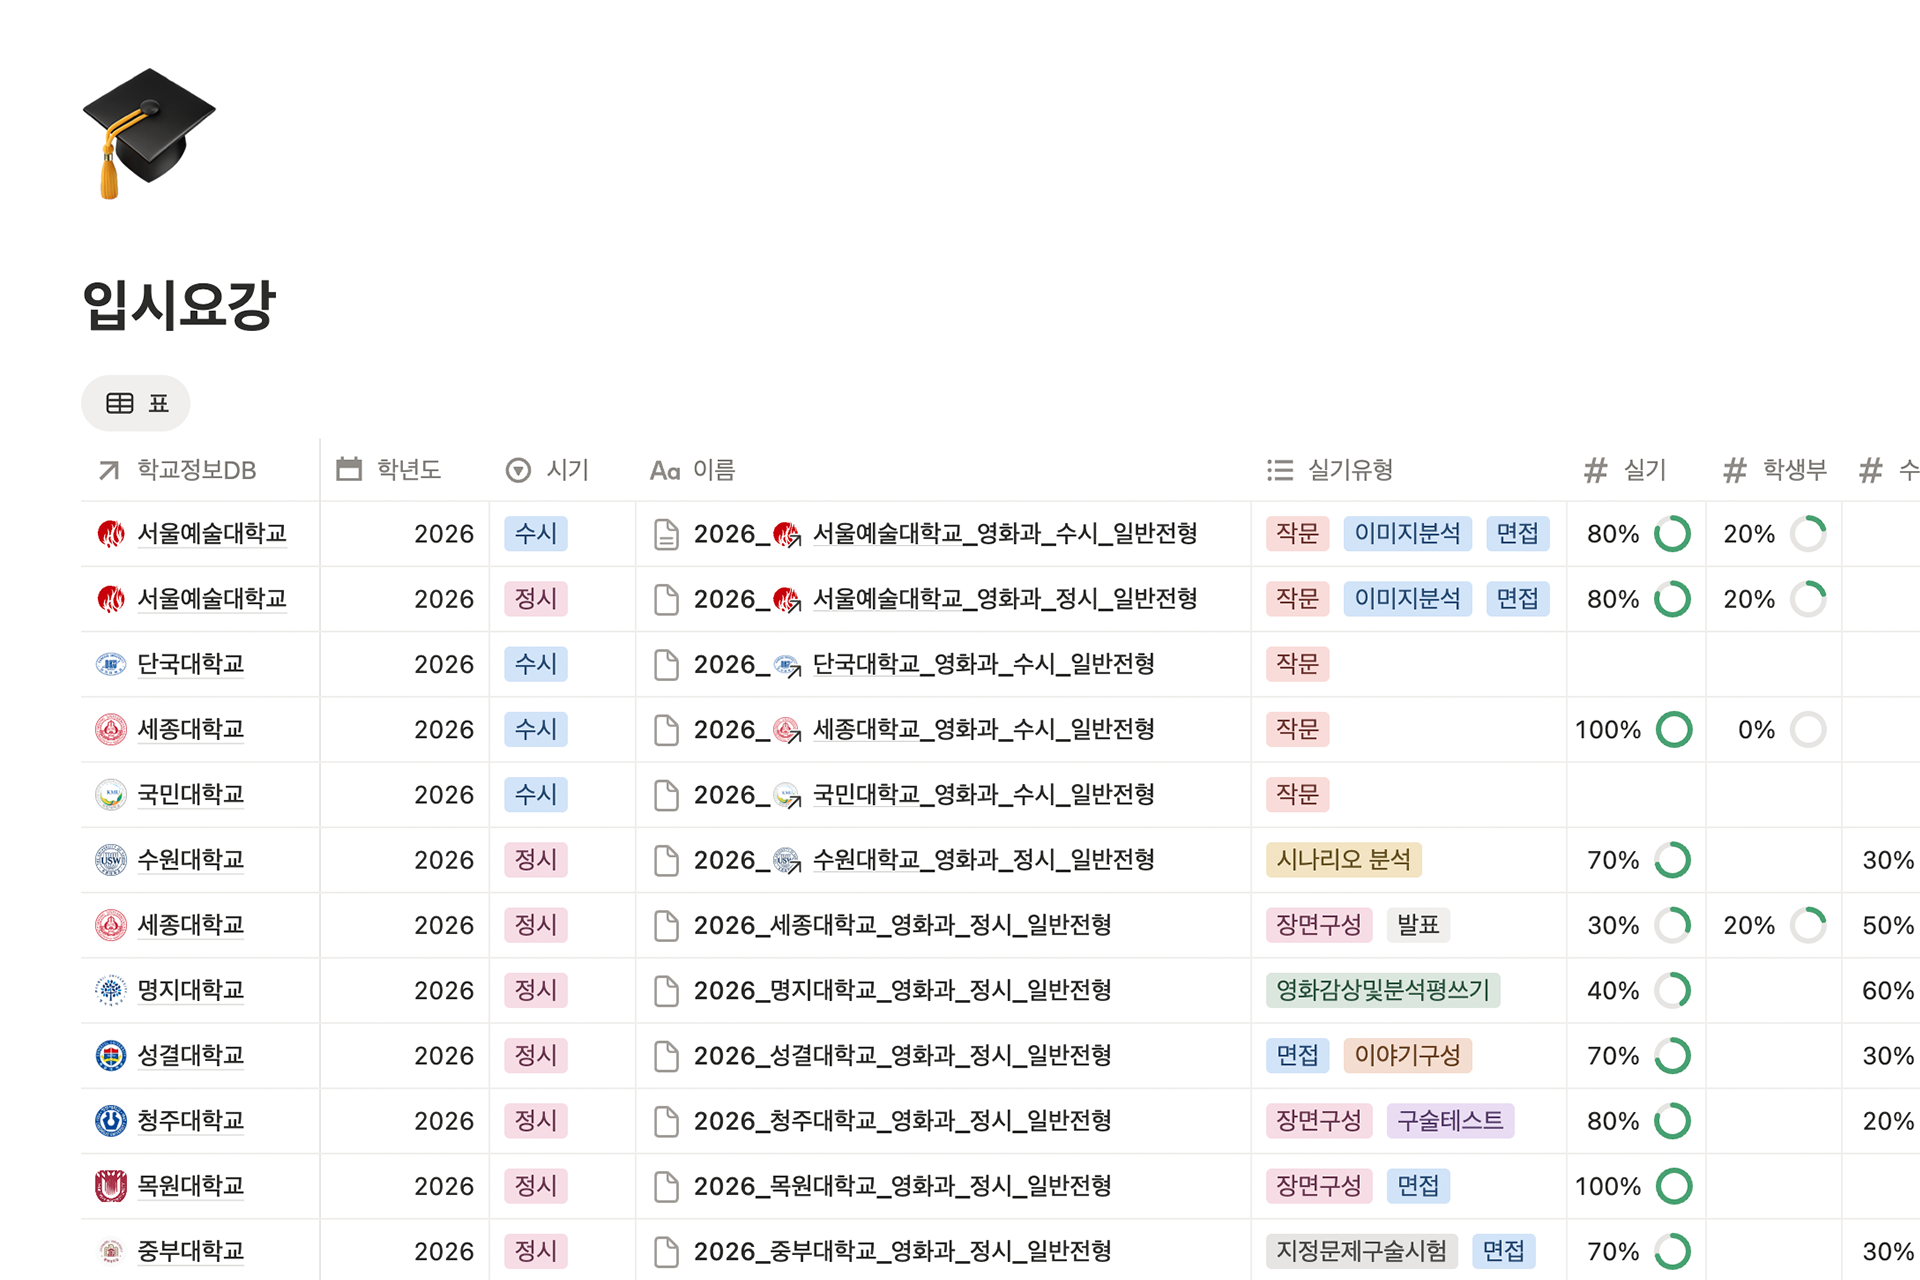Click 중부대학교 school logo icon
Image resolution: width=1920 pixels, height=1280 pixels.
111,1251
